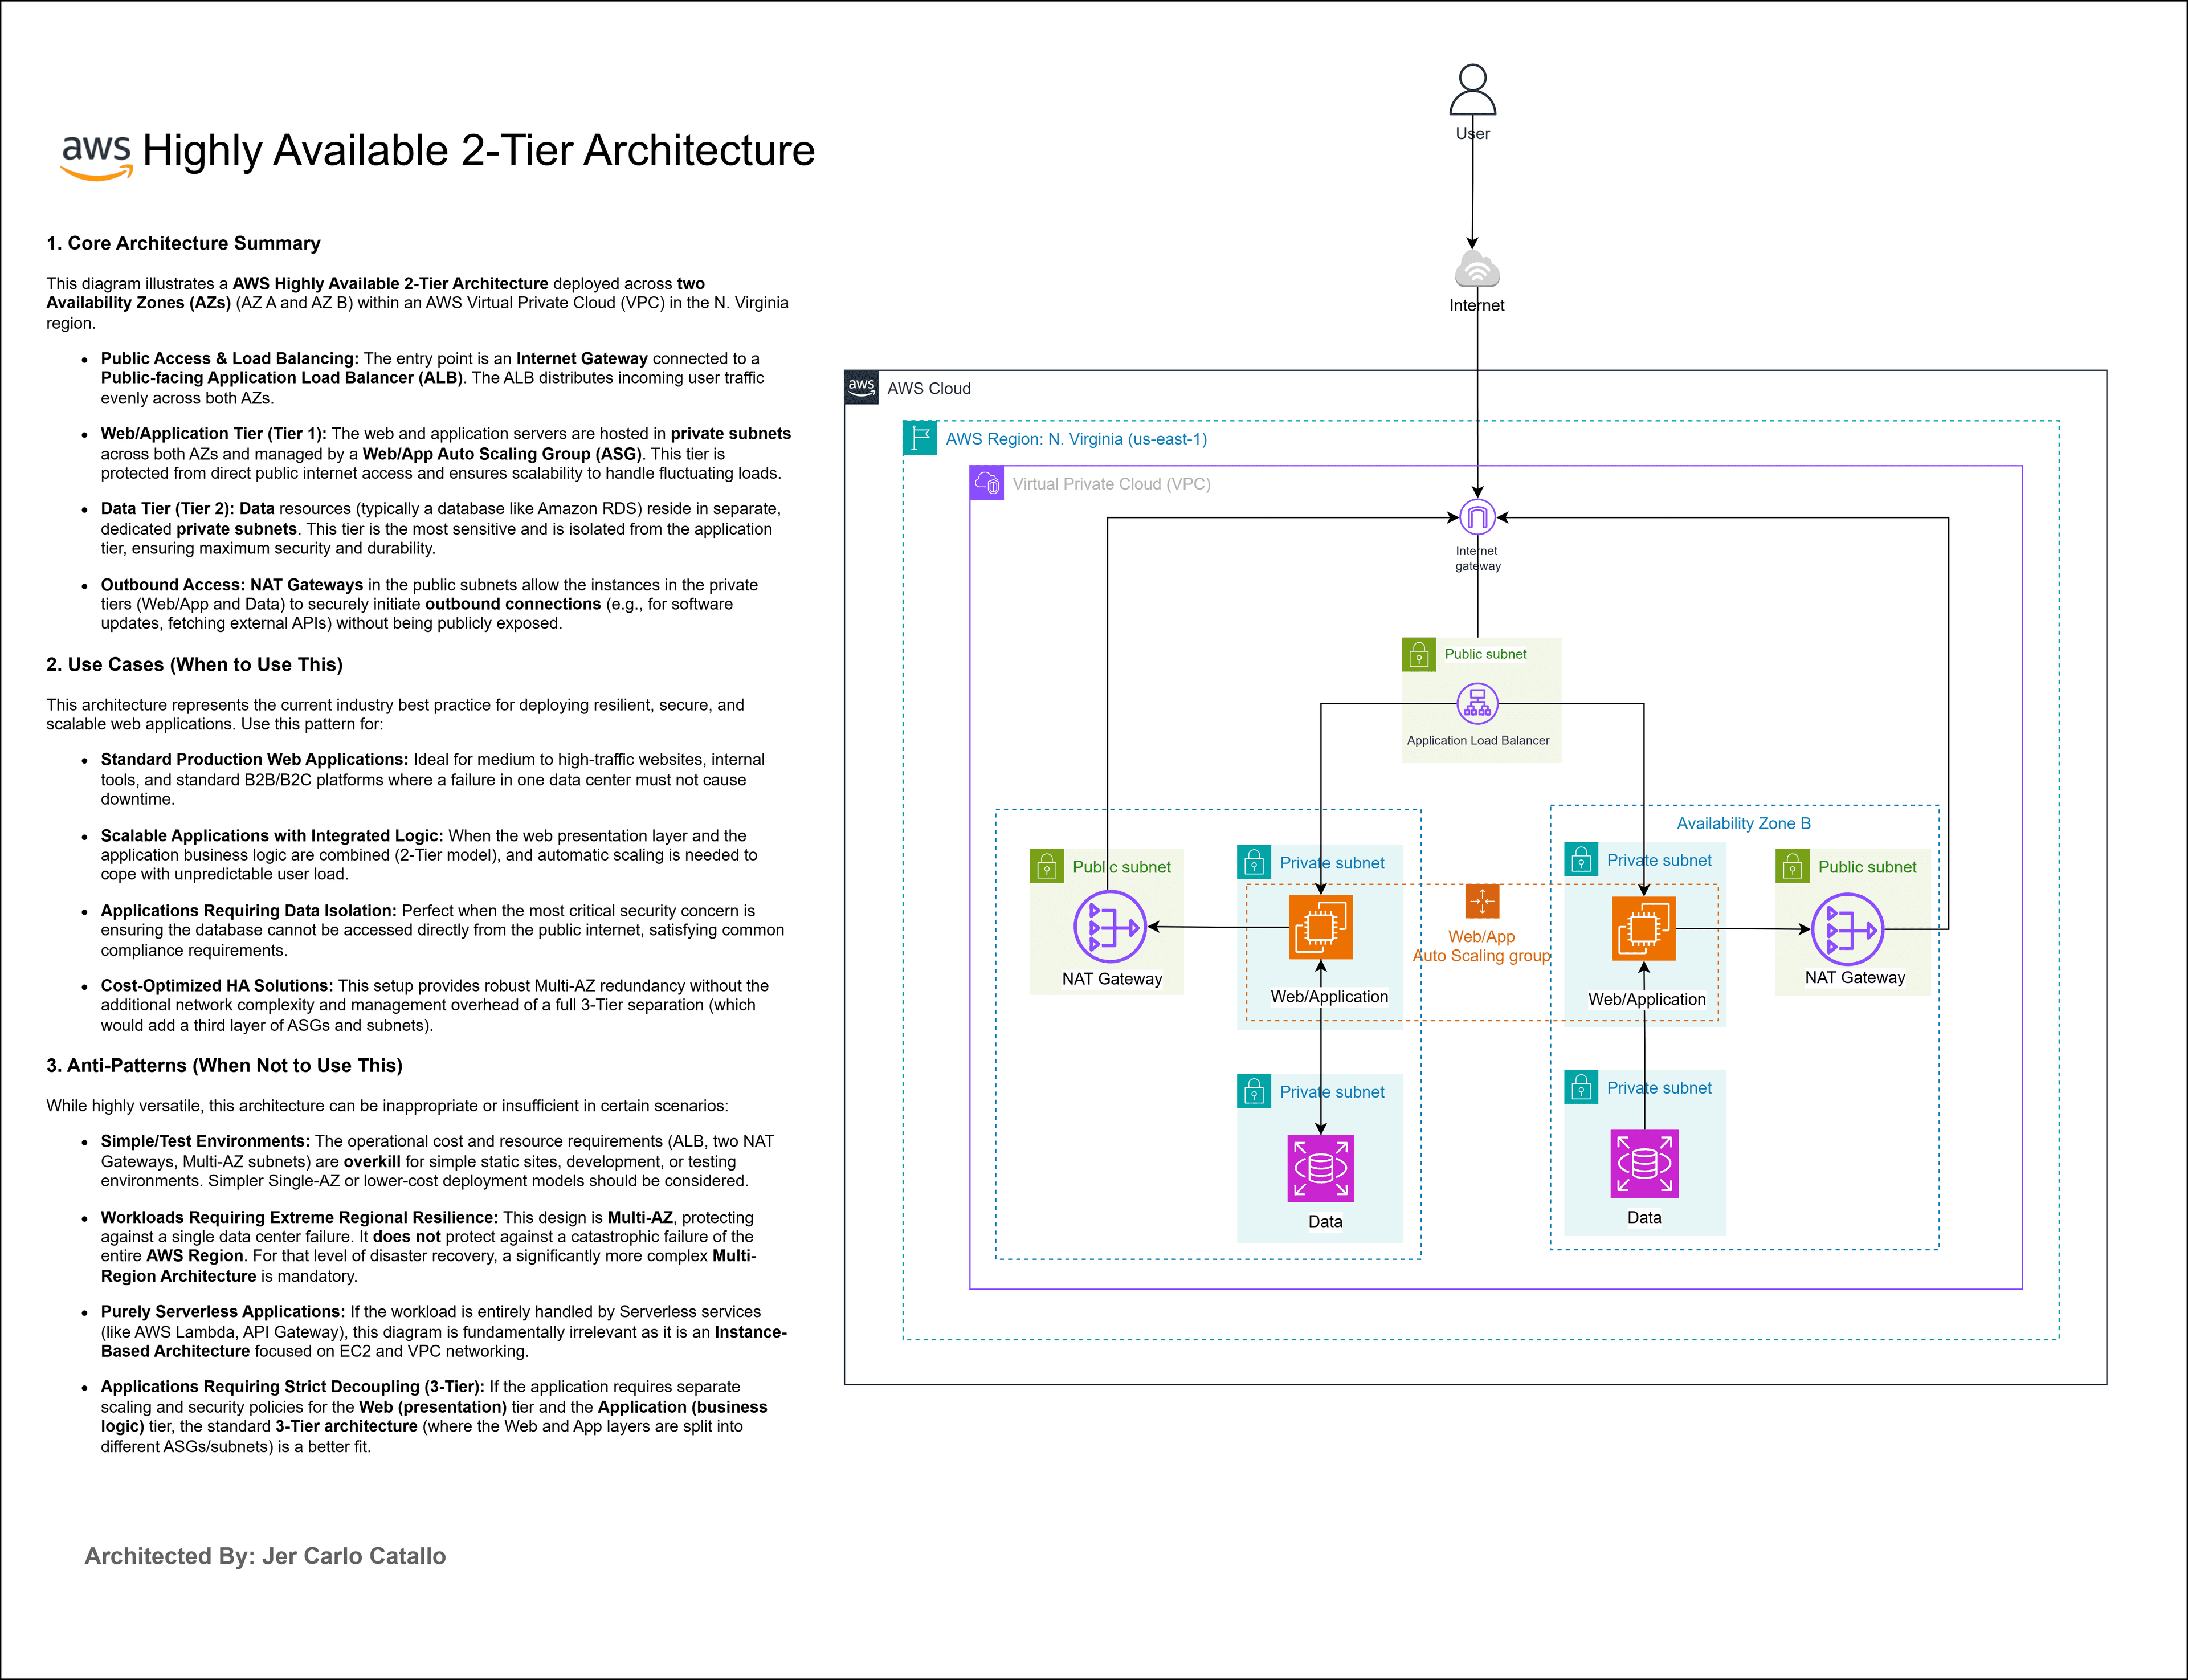
Task: Click 'Architected By: Jer Carlo Catallo' text
Action: (x=265, y=1555)
